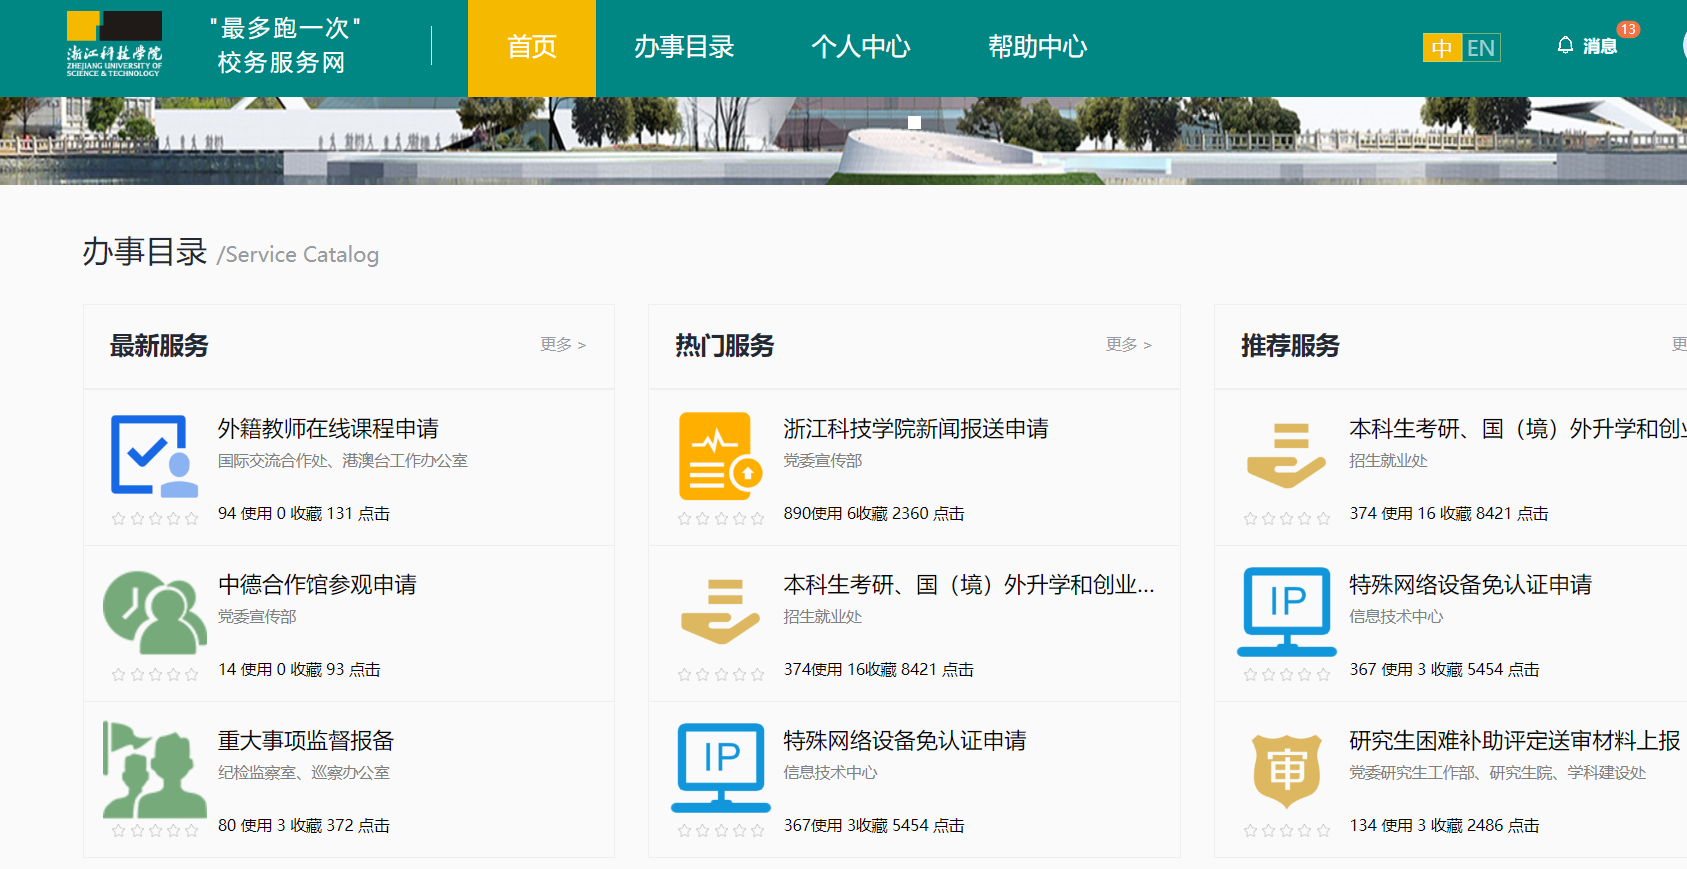Open the 重大事项监督报备 flag icon

point(155,769)
